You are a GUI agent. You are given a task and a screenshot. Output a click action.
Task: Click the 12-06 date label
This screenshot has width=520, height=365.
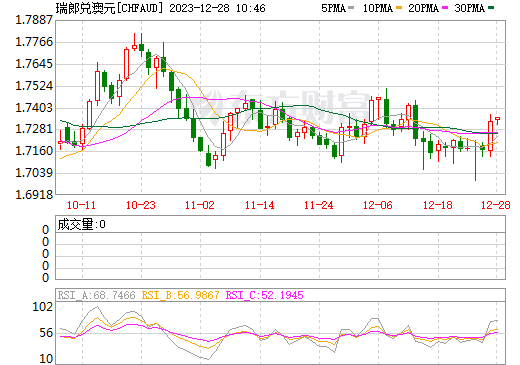pyautogui.click(x=378, y=205)
